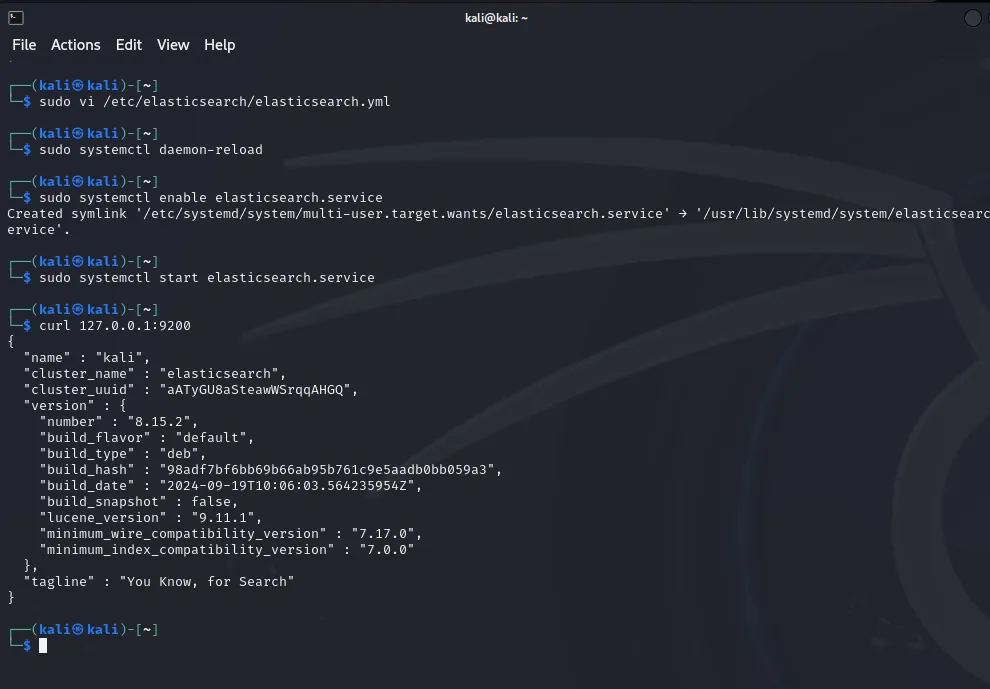This screenshot has width=990, height=689.
Task: Click the blue $ sign on the last prompt
Action: [26, 646]
